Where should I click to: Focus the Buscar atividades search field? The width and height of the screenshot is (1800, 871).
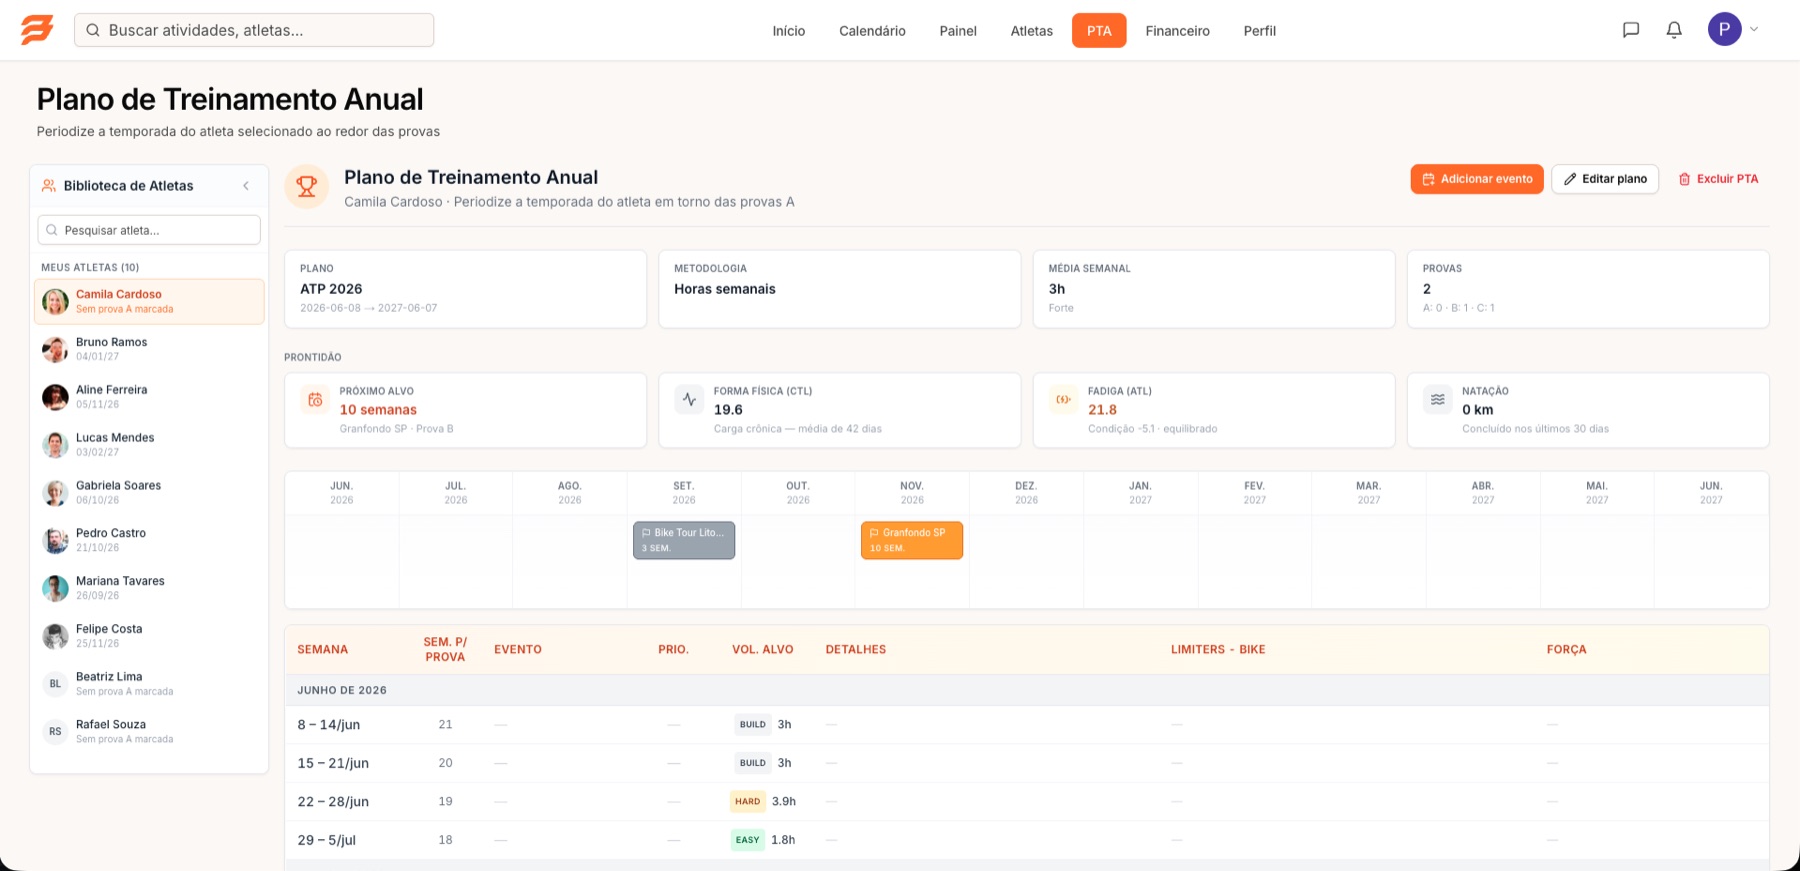[254, 30]
